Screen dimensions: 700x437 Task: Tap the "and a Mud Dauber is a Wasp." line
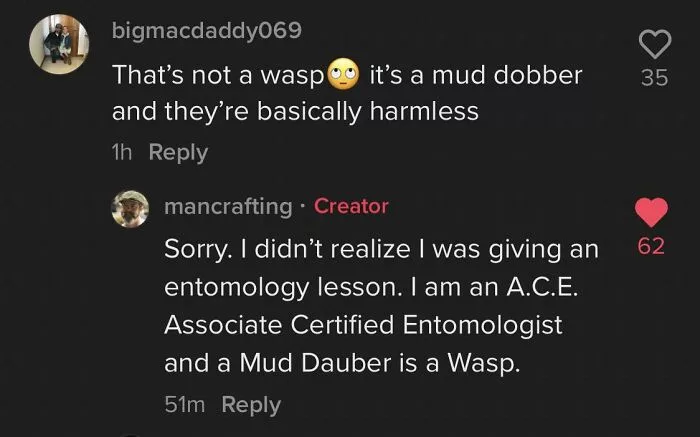(x=342, y=363)
